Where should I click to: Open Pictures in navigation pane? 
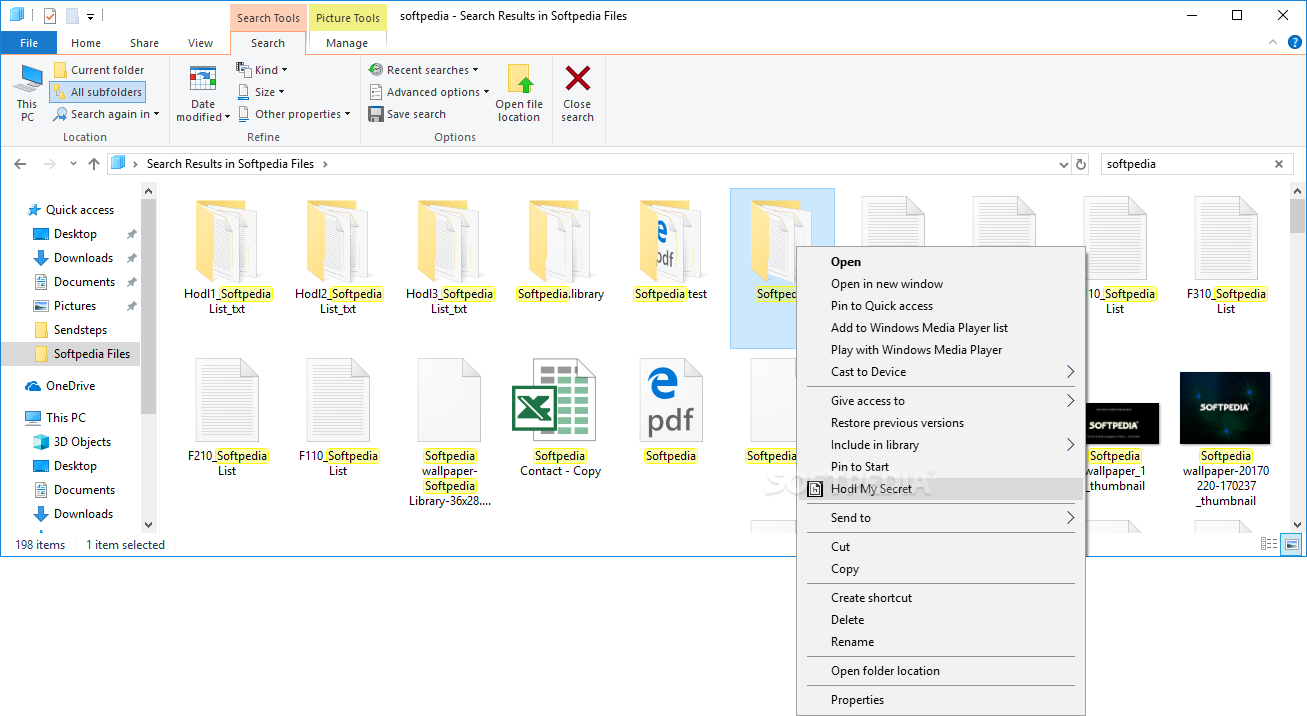(75, 306)
